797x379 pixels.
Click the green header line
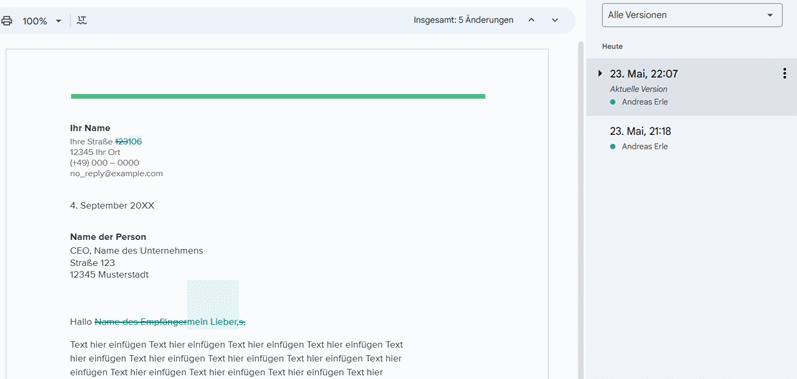[x=278, y=96]
